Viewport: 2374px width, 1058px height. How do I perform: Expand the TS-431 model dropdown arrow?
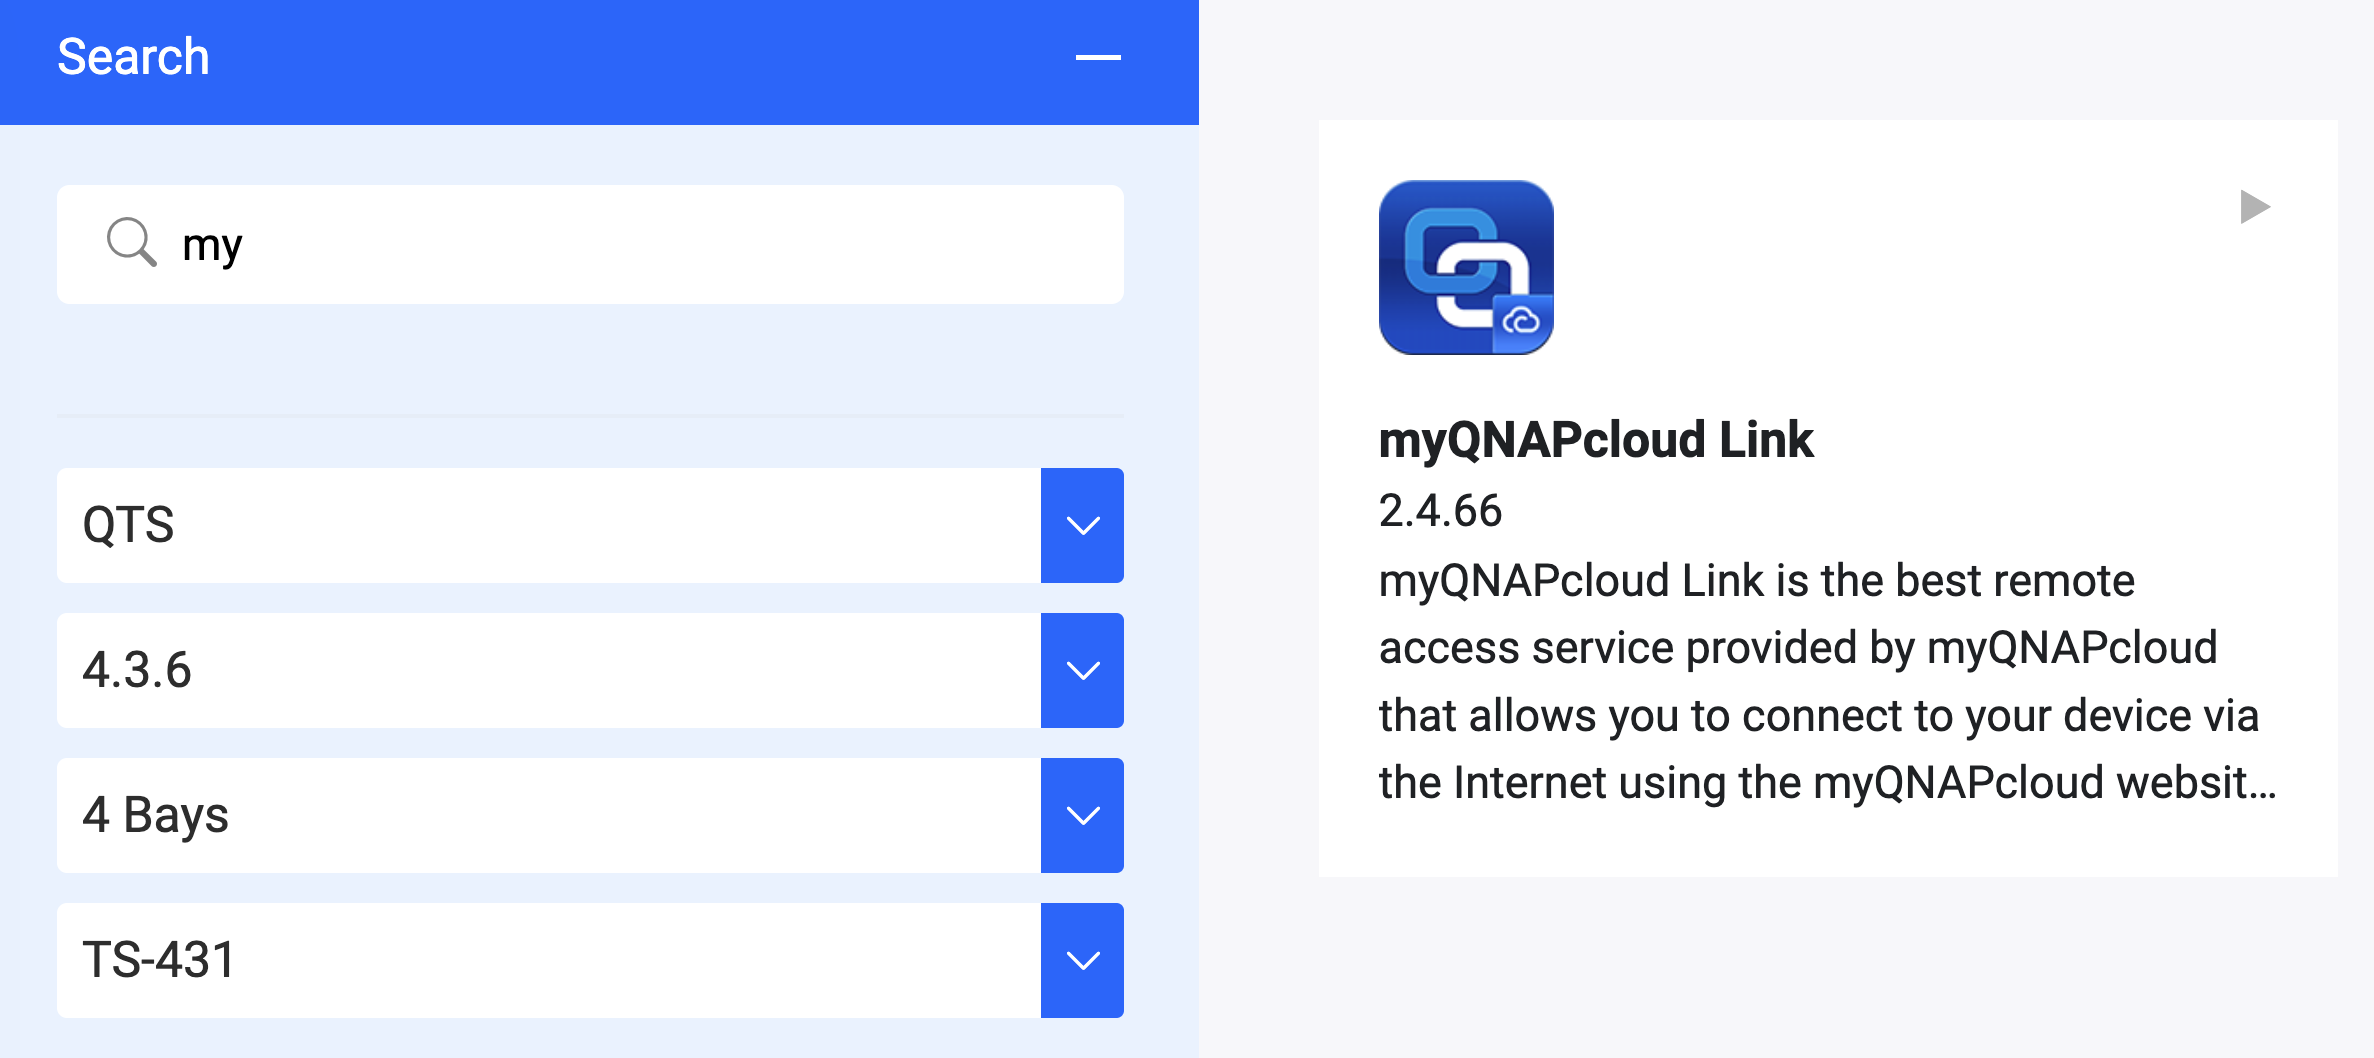click(x=1082, y=960)
